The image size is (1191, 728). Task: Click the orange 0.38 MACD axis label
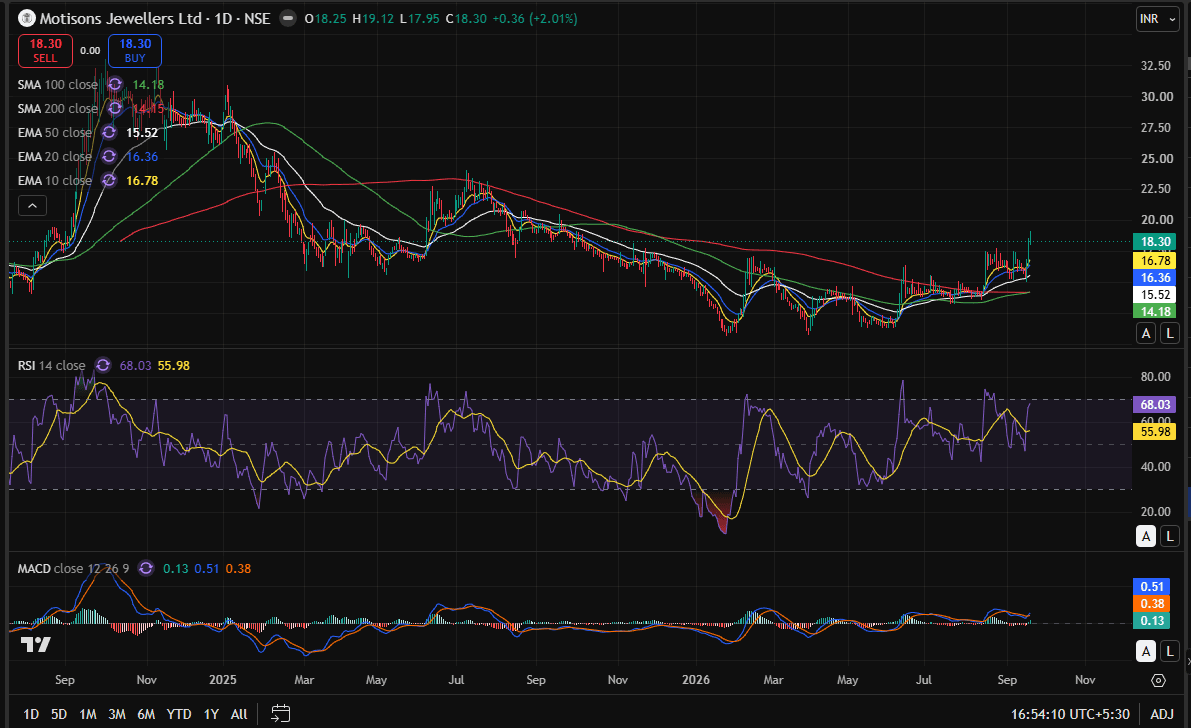[x=1152, y=603]
